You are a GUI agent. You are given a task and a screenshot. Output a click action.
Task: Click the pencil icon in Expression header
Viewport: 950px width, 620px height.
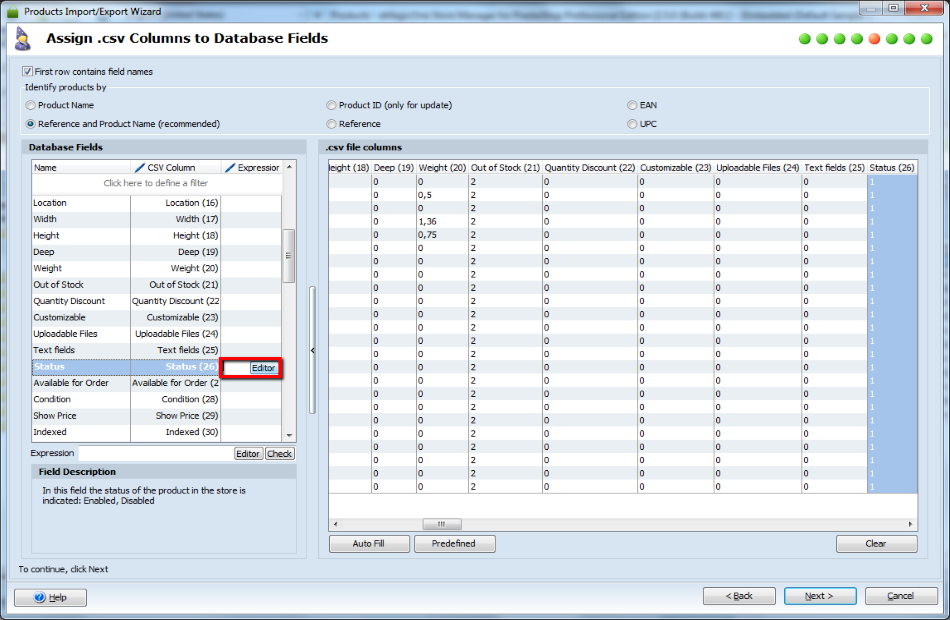[230, 168]
